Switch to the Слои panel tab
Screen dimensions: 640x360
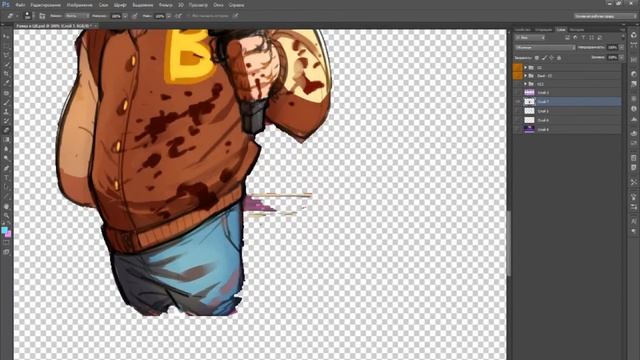pos(561,30)
